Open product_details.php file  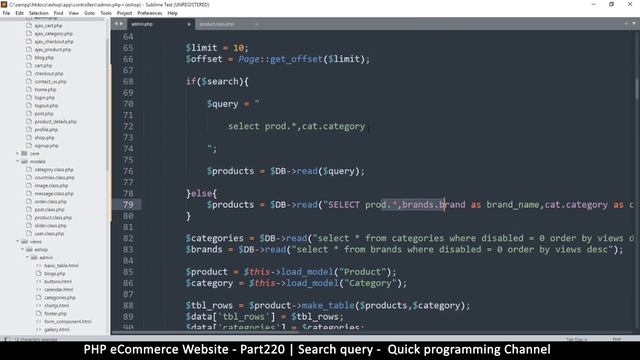pyautogui.click(x=56, y=122)
